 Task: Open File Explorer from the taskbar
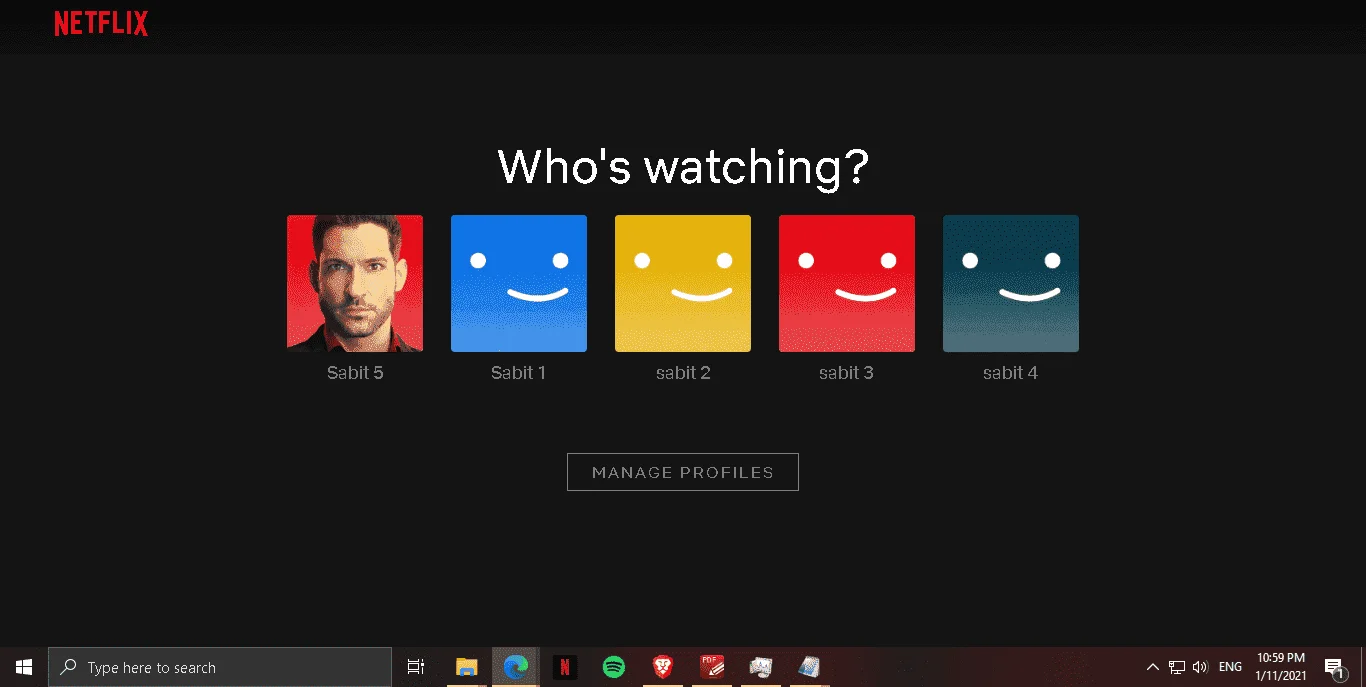pyautogui.click(x=467, y=667)
